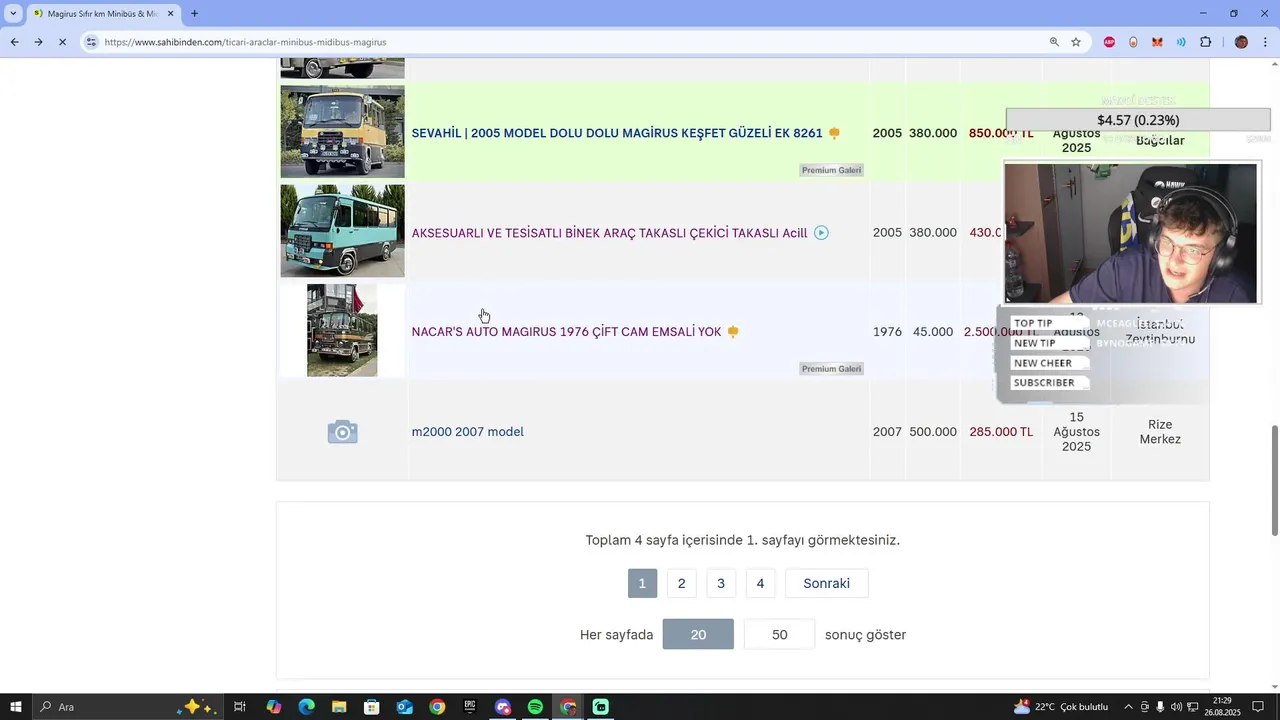Image resolution: width=1280 pixels, height=720 pixels.
Task: Open File Explorer from taskbar
Action: 339,707
